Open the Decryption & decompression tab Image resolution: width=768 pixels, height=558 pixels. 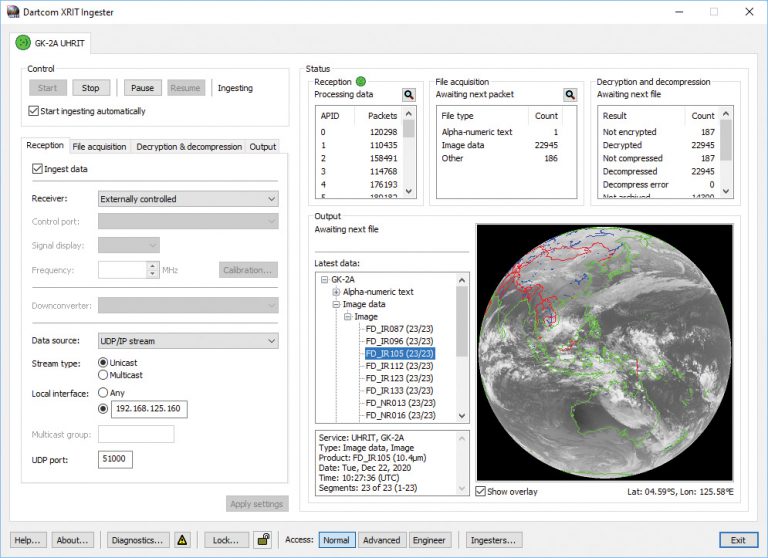(188, 146)
